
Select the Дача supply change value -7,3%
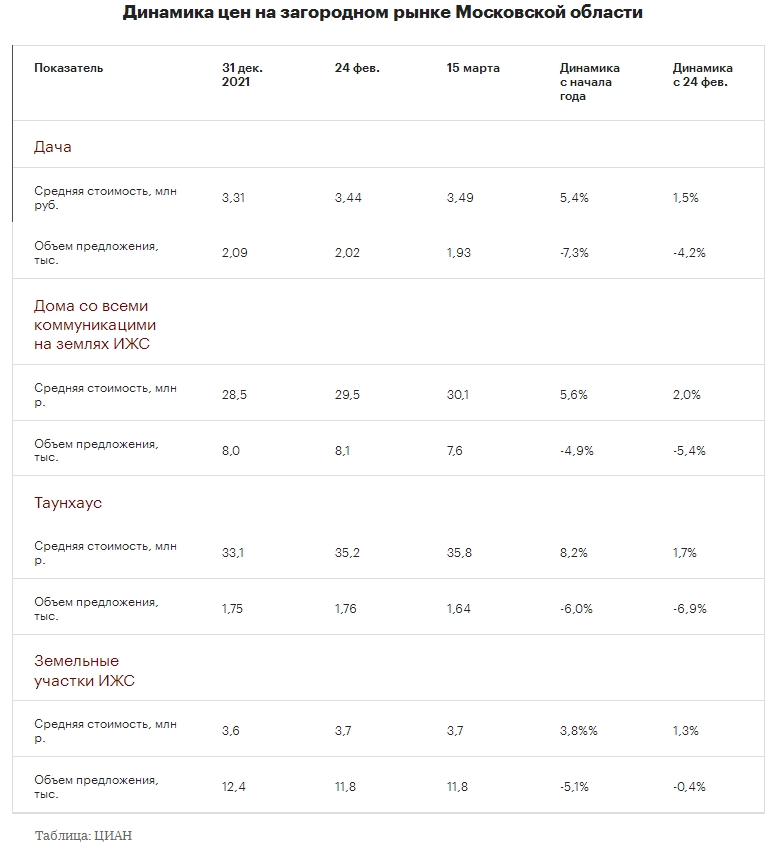pos(574,253)
